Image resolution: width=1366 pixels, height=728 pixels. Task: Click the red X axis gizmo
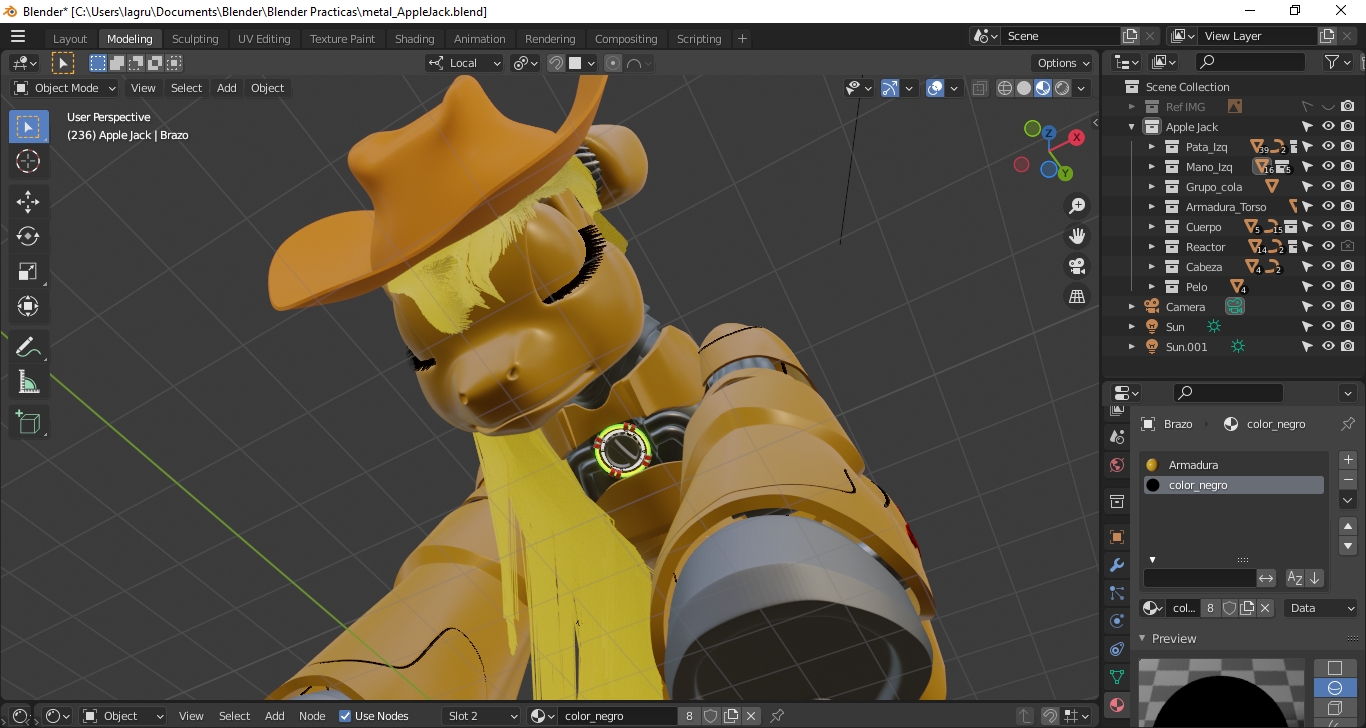pos(1077,137)
